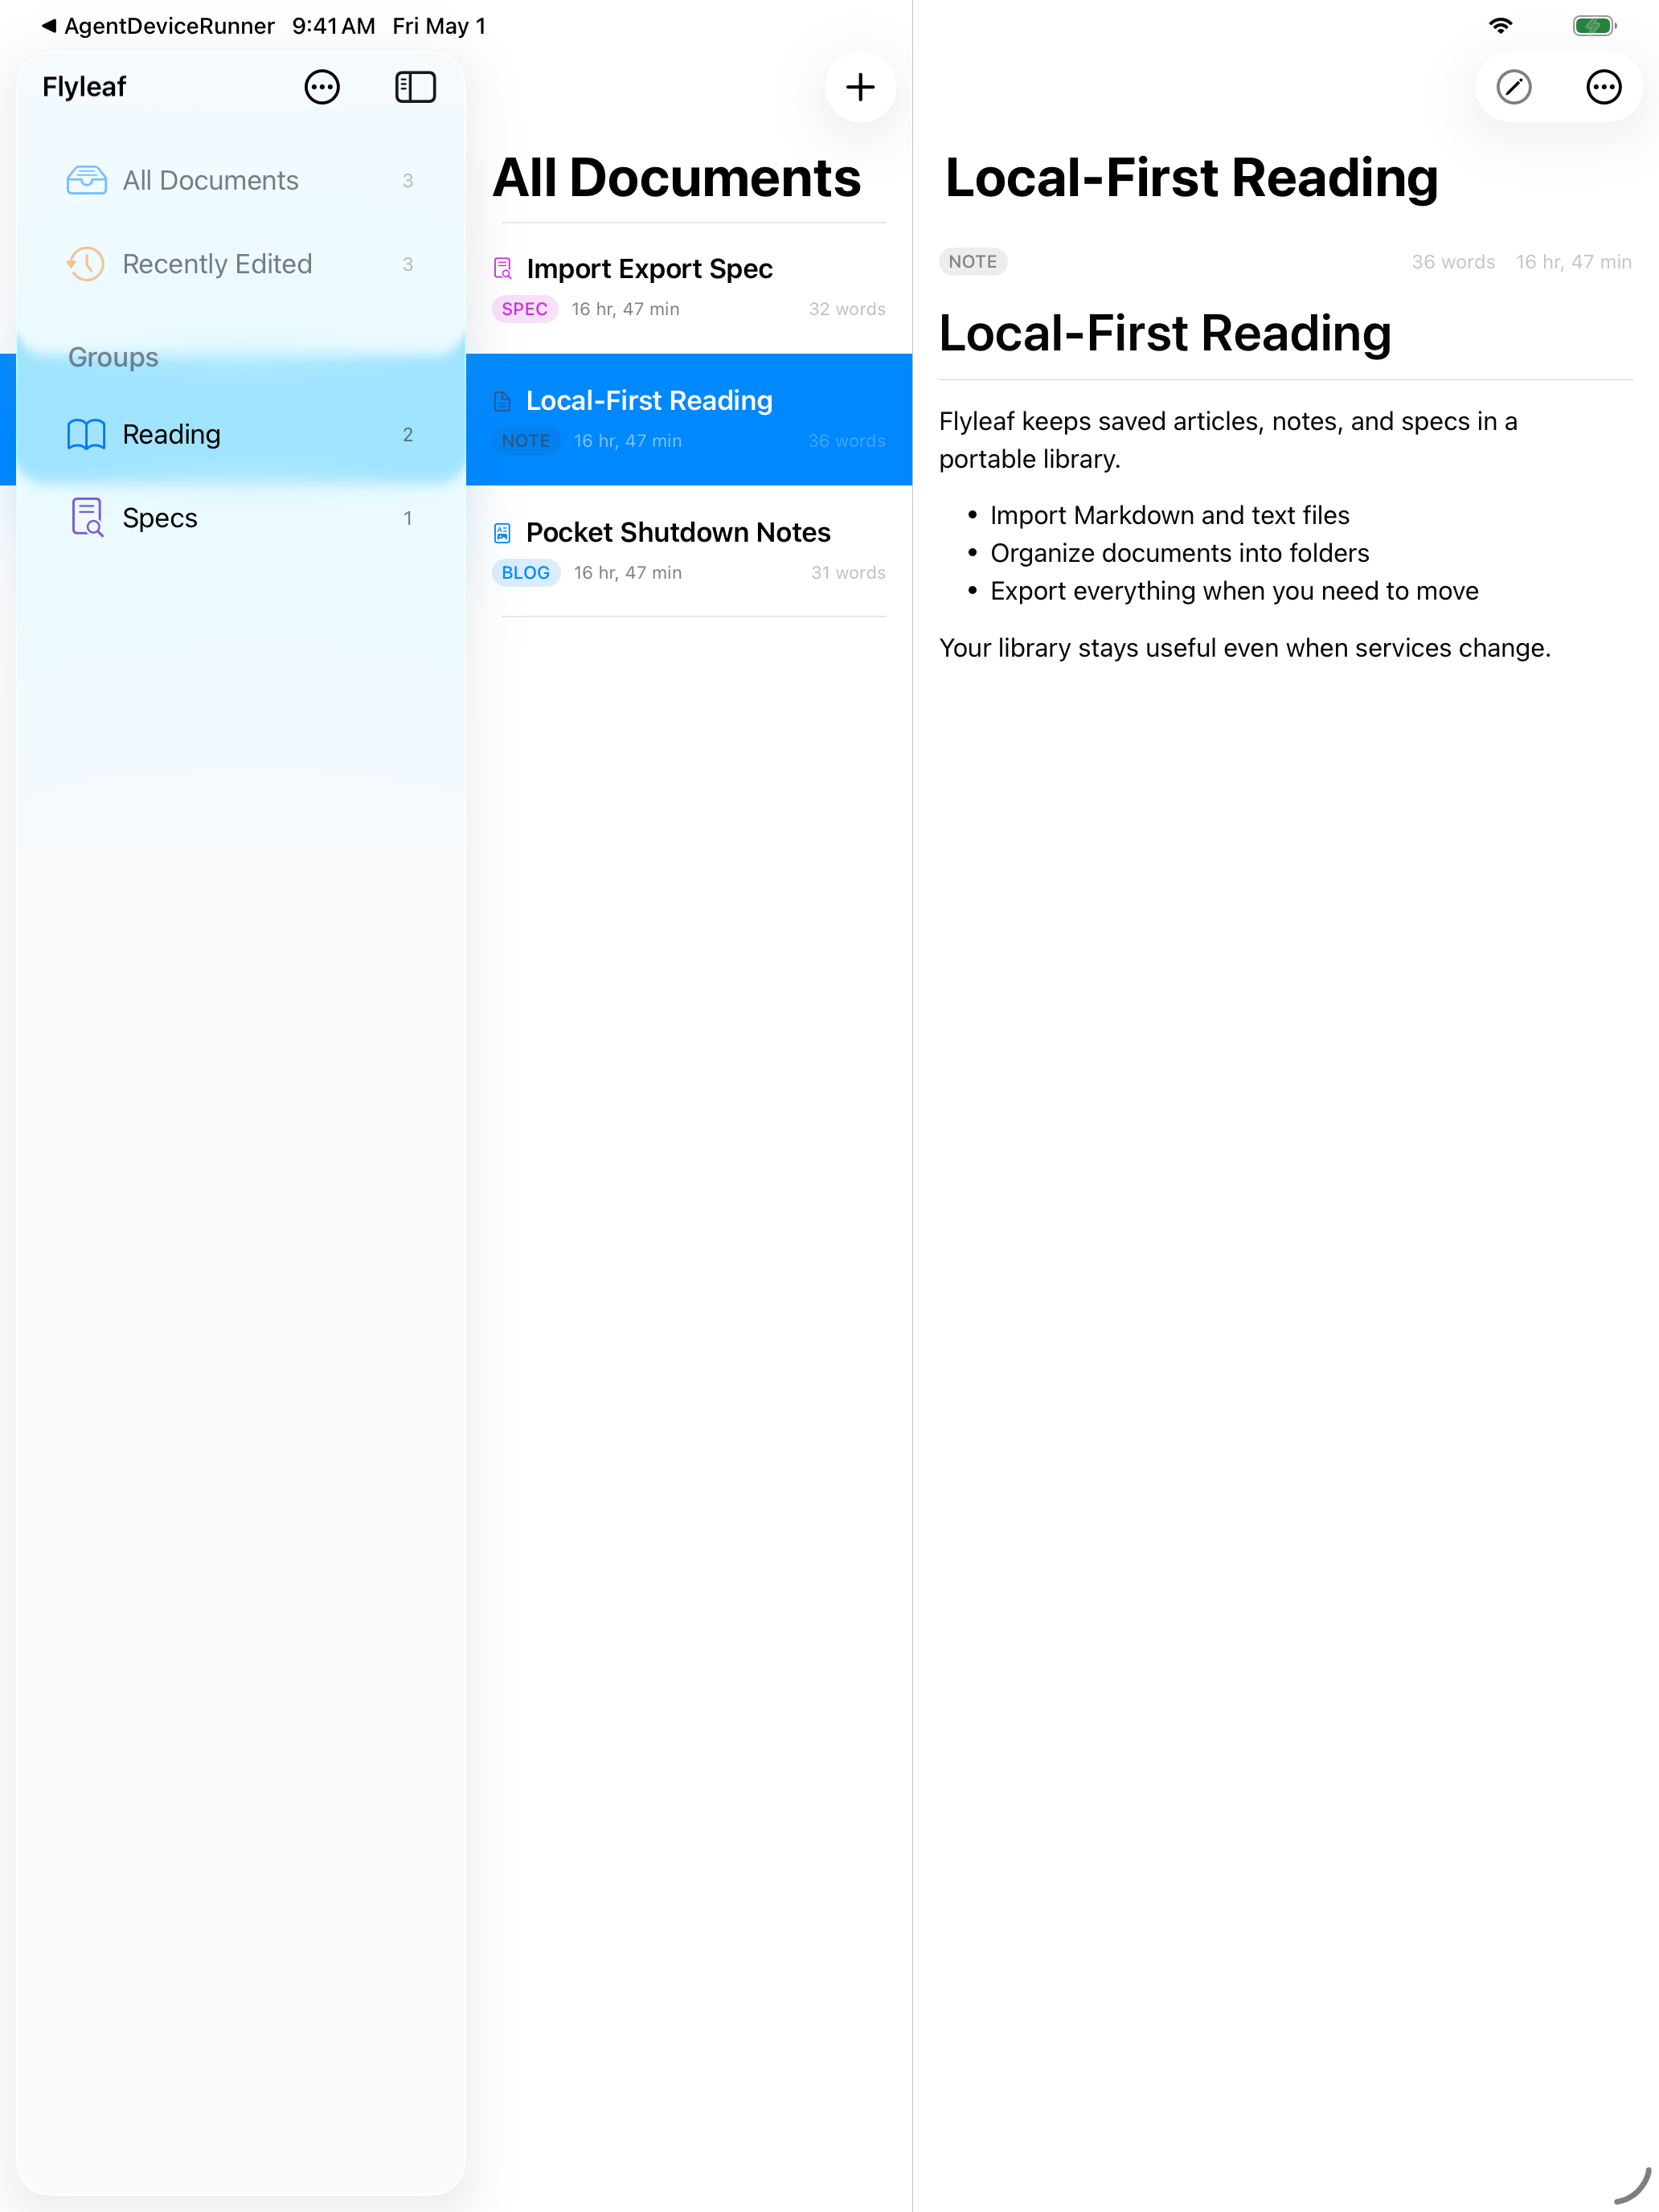Open the Import Export Spec document
Image resolution: width=1659 pixels, height=2212 pixels.
click(689, 288)
